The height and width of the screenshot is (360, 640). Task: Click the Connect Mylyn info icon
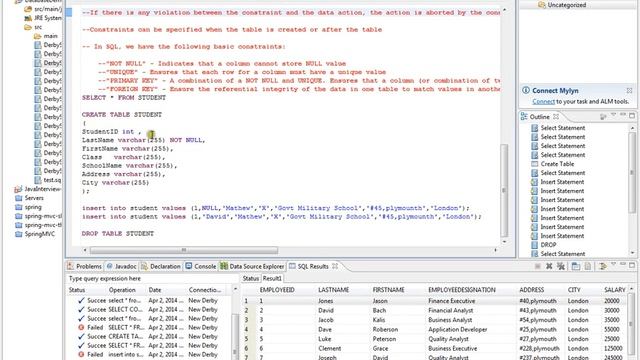click(526, 90)
